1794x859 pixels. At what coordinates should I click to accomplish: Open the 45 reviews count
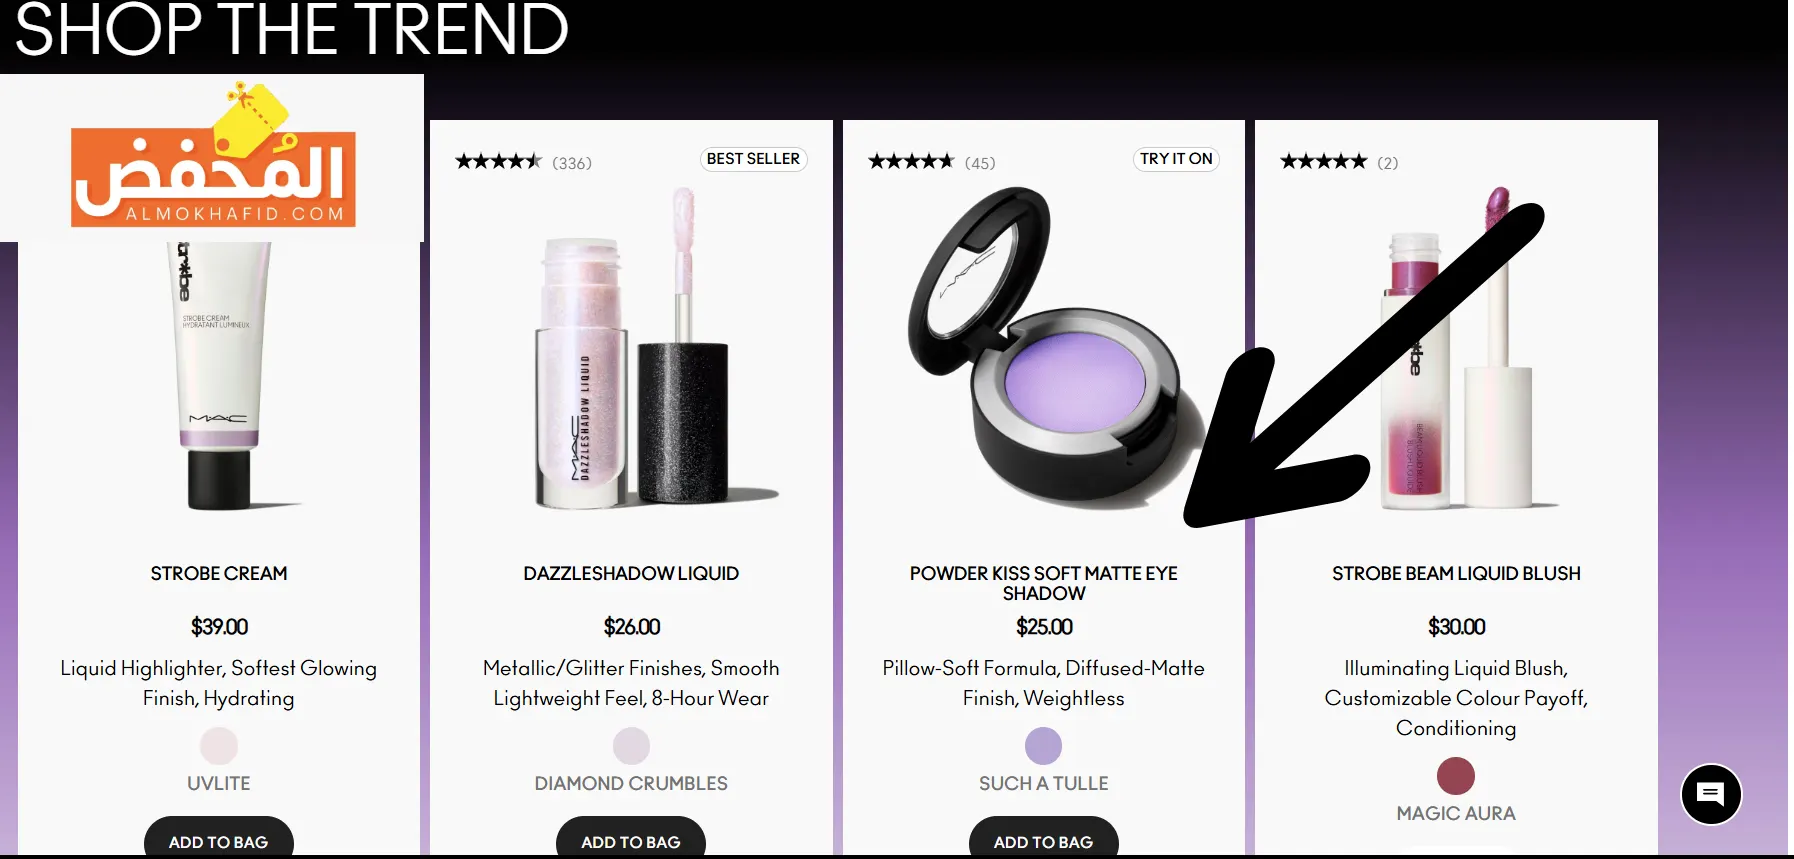[x=980, y=163]
